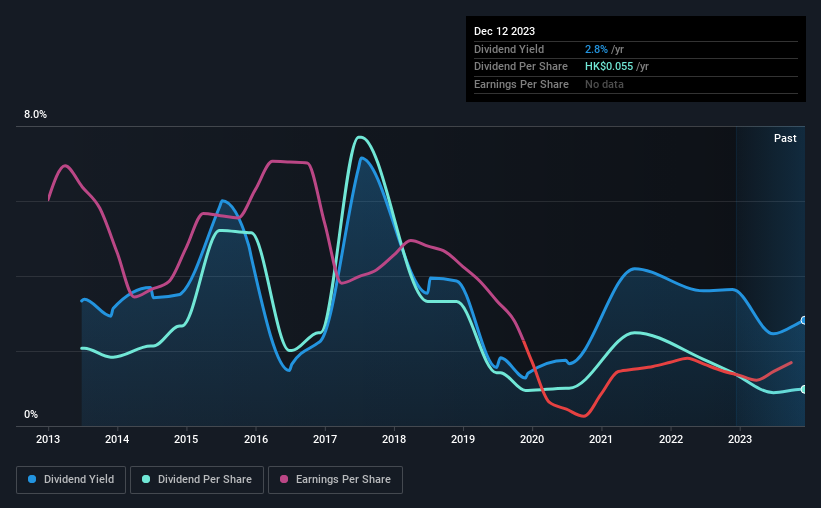Click the 8.0% y-axis label
The width and height of the screenshot is (821, 508).
pyautogui.click(x=35, y=115)
